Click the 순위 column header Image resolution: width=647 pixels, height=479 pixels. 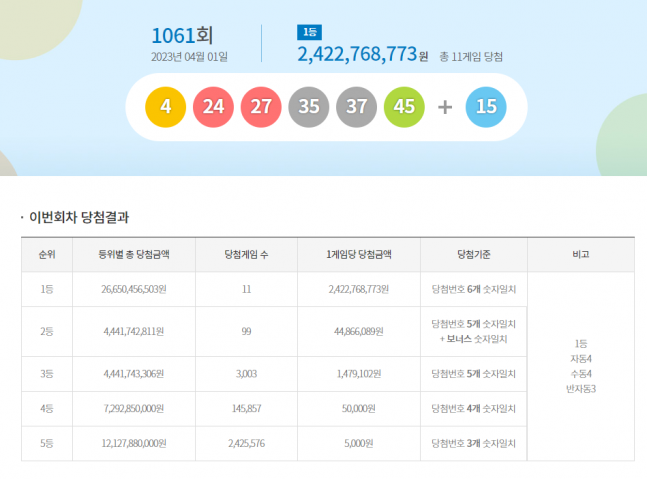click(x=46, y=255)
